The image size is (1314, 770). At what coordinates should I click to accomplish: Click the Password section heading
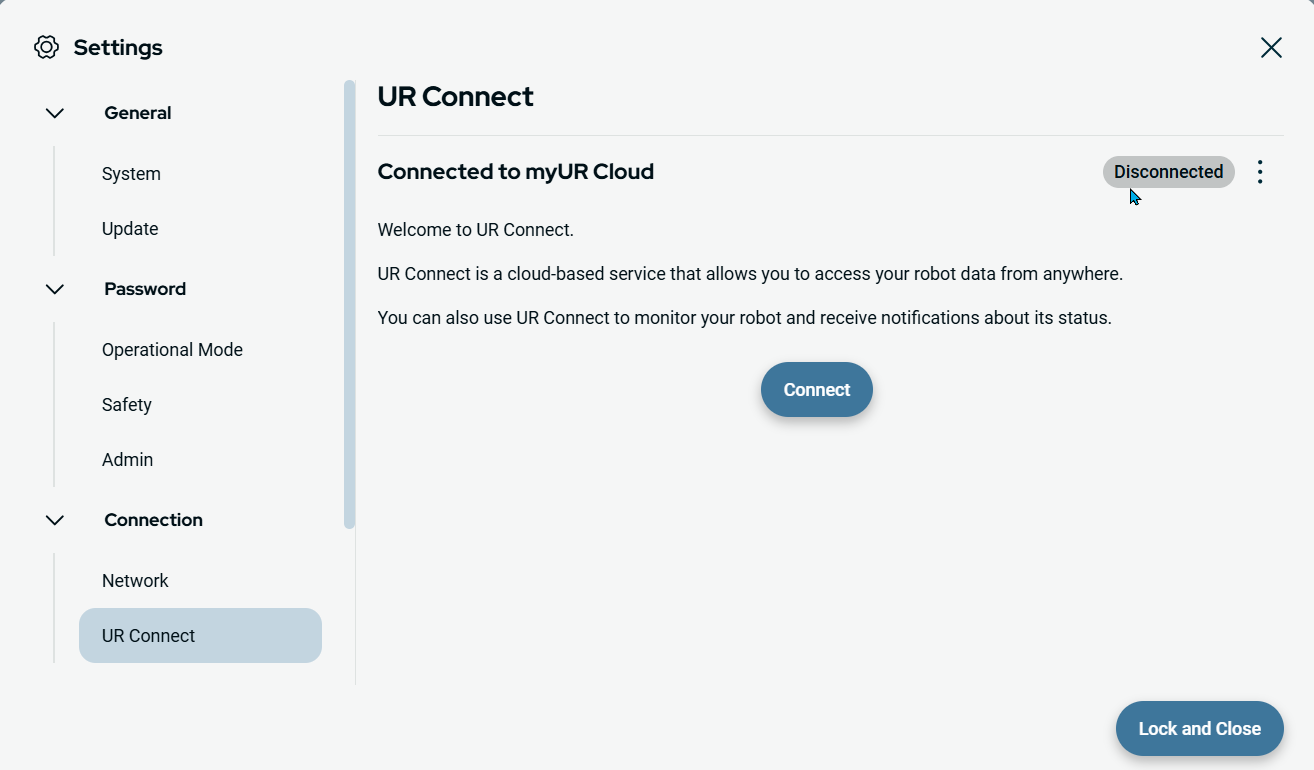(145, 289)
